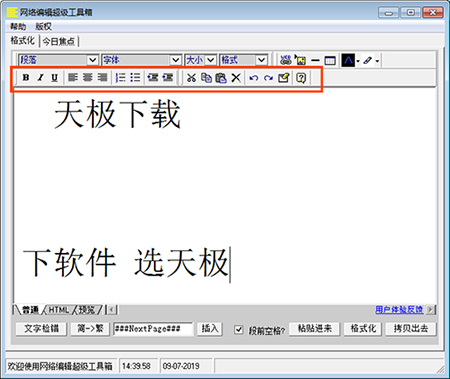Align text to the right

pos(102,78)
